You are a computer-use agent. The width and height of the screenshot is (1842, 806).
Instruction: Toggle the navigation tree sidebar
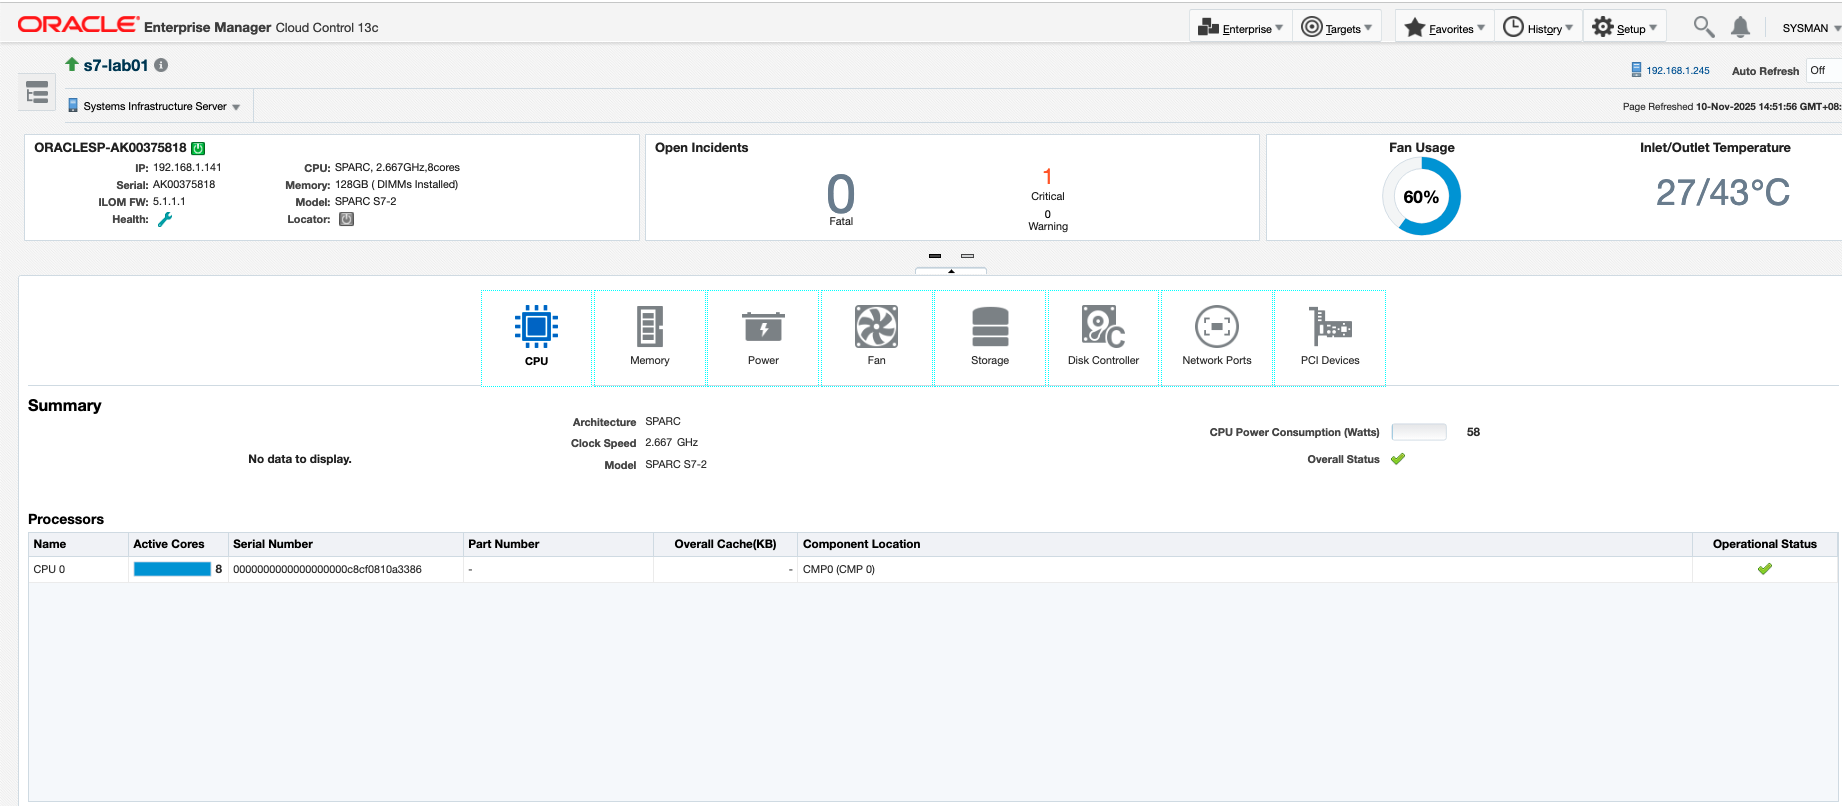37,93
